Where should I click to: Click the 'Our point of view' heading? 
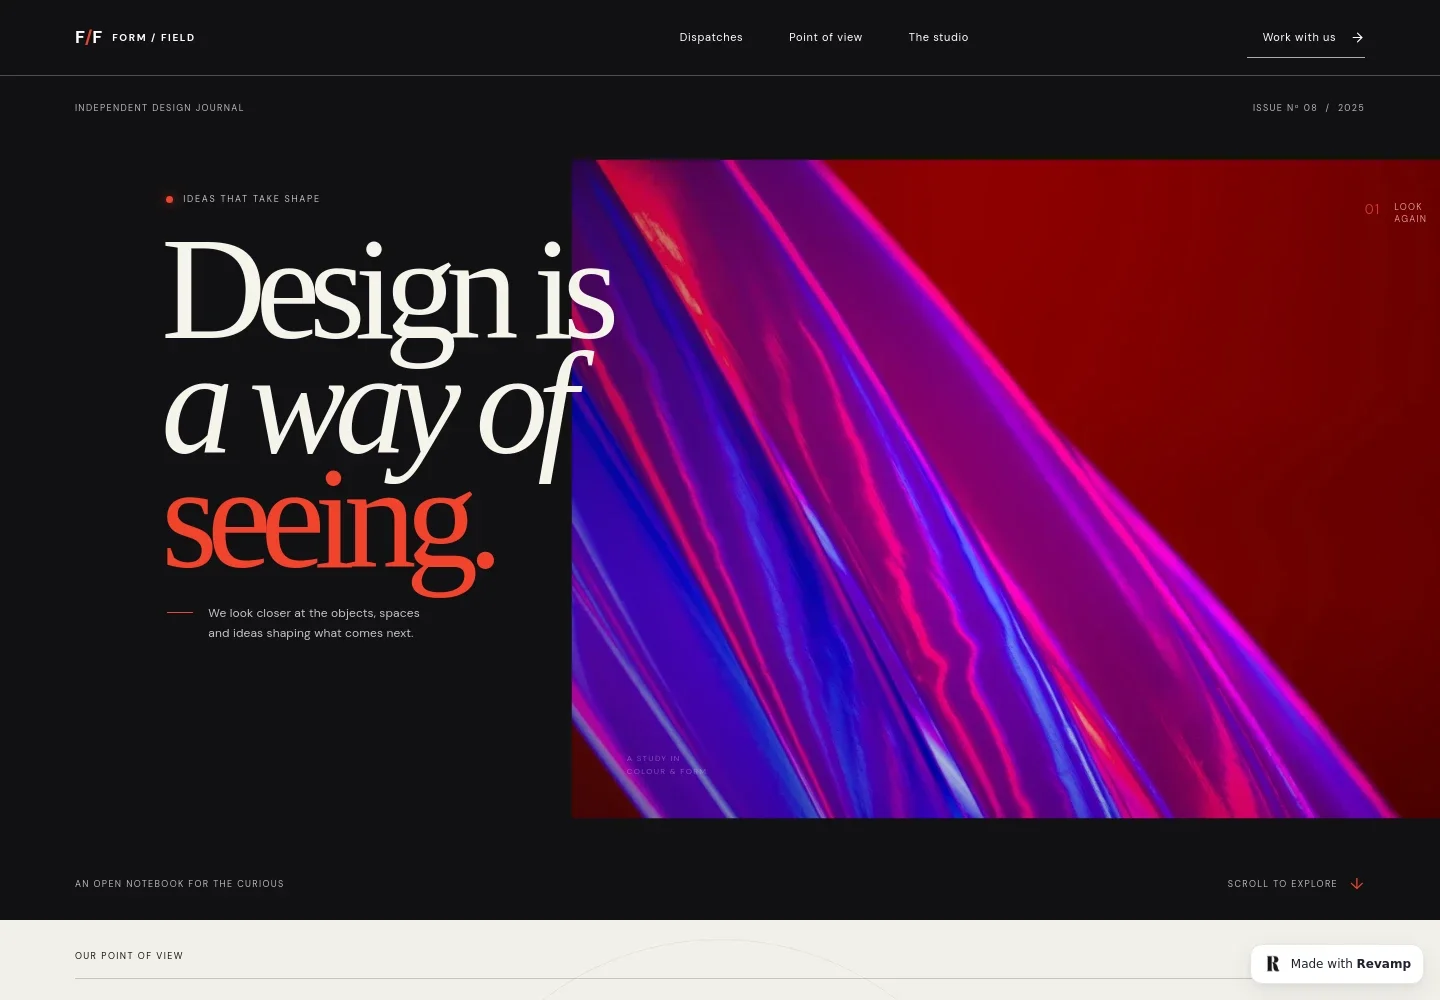point(129,956)
